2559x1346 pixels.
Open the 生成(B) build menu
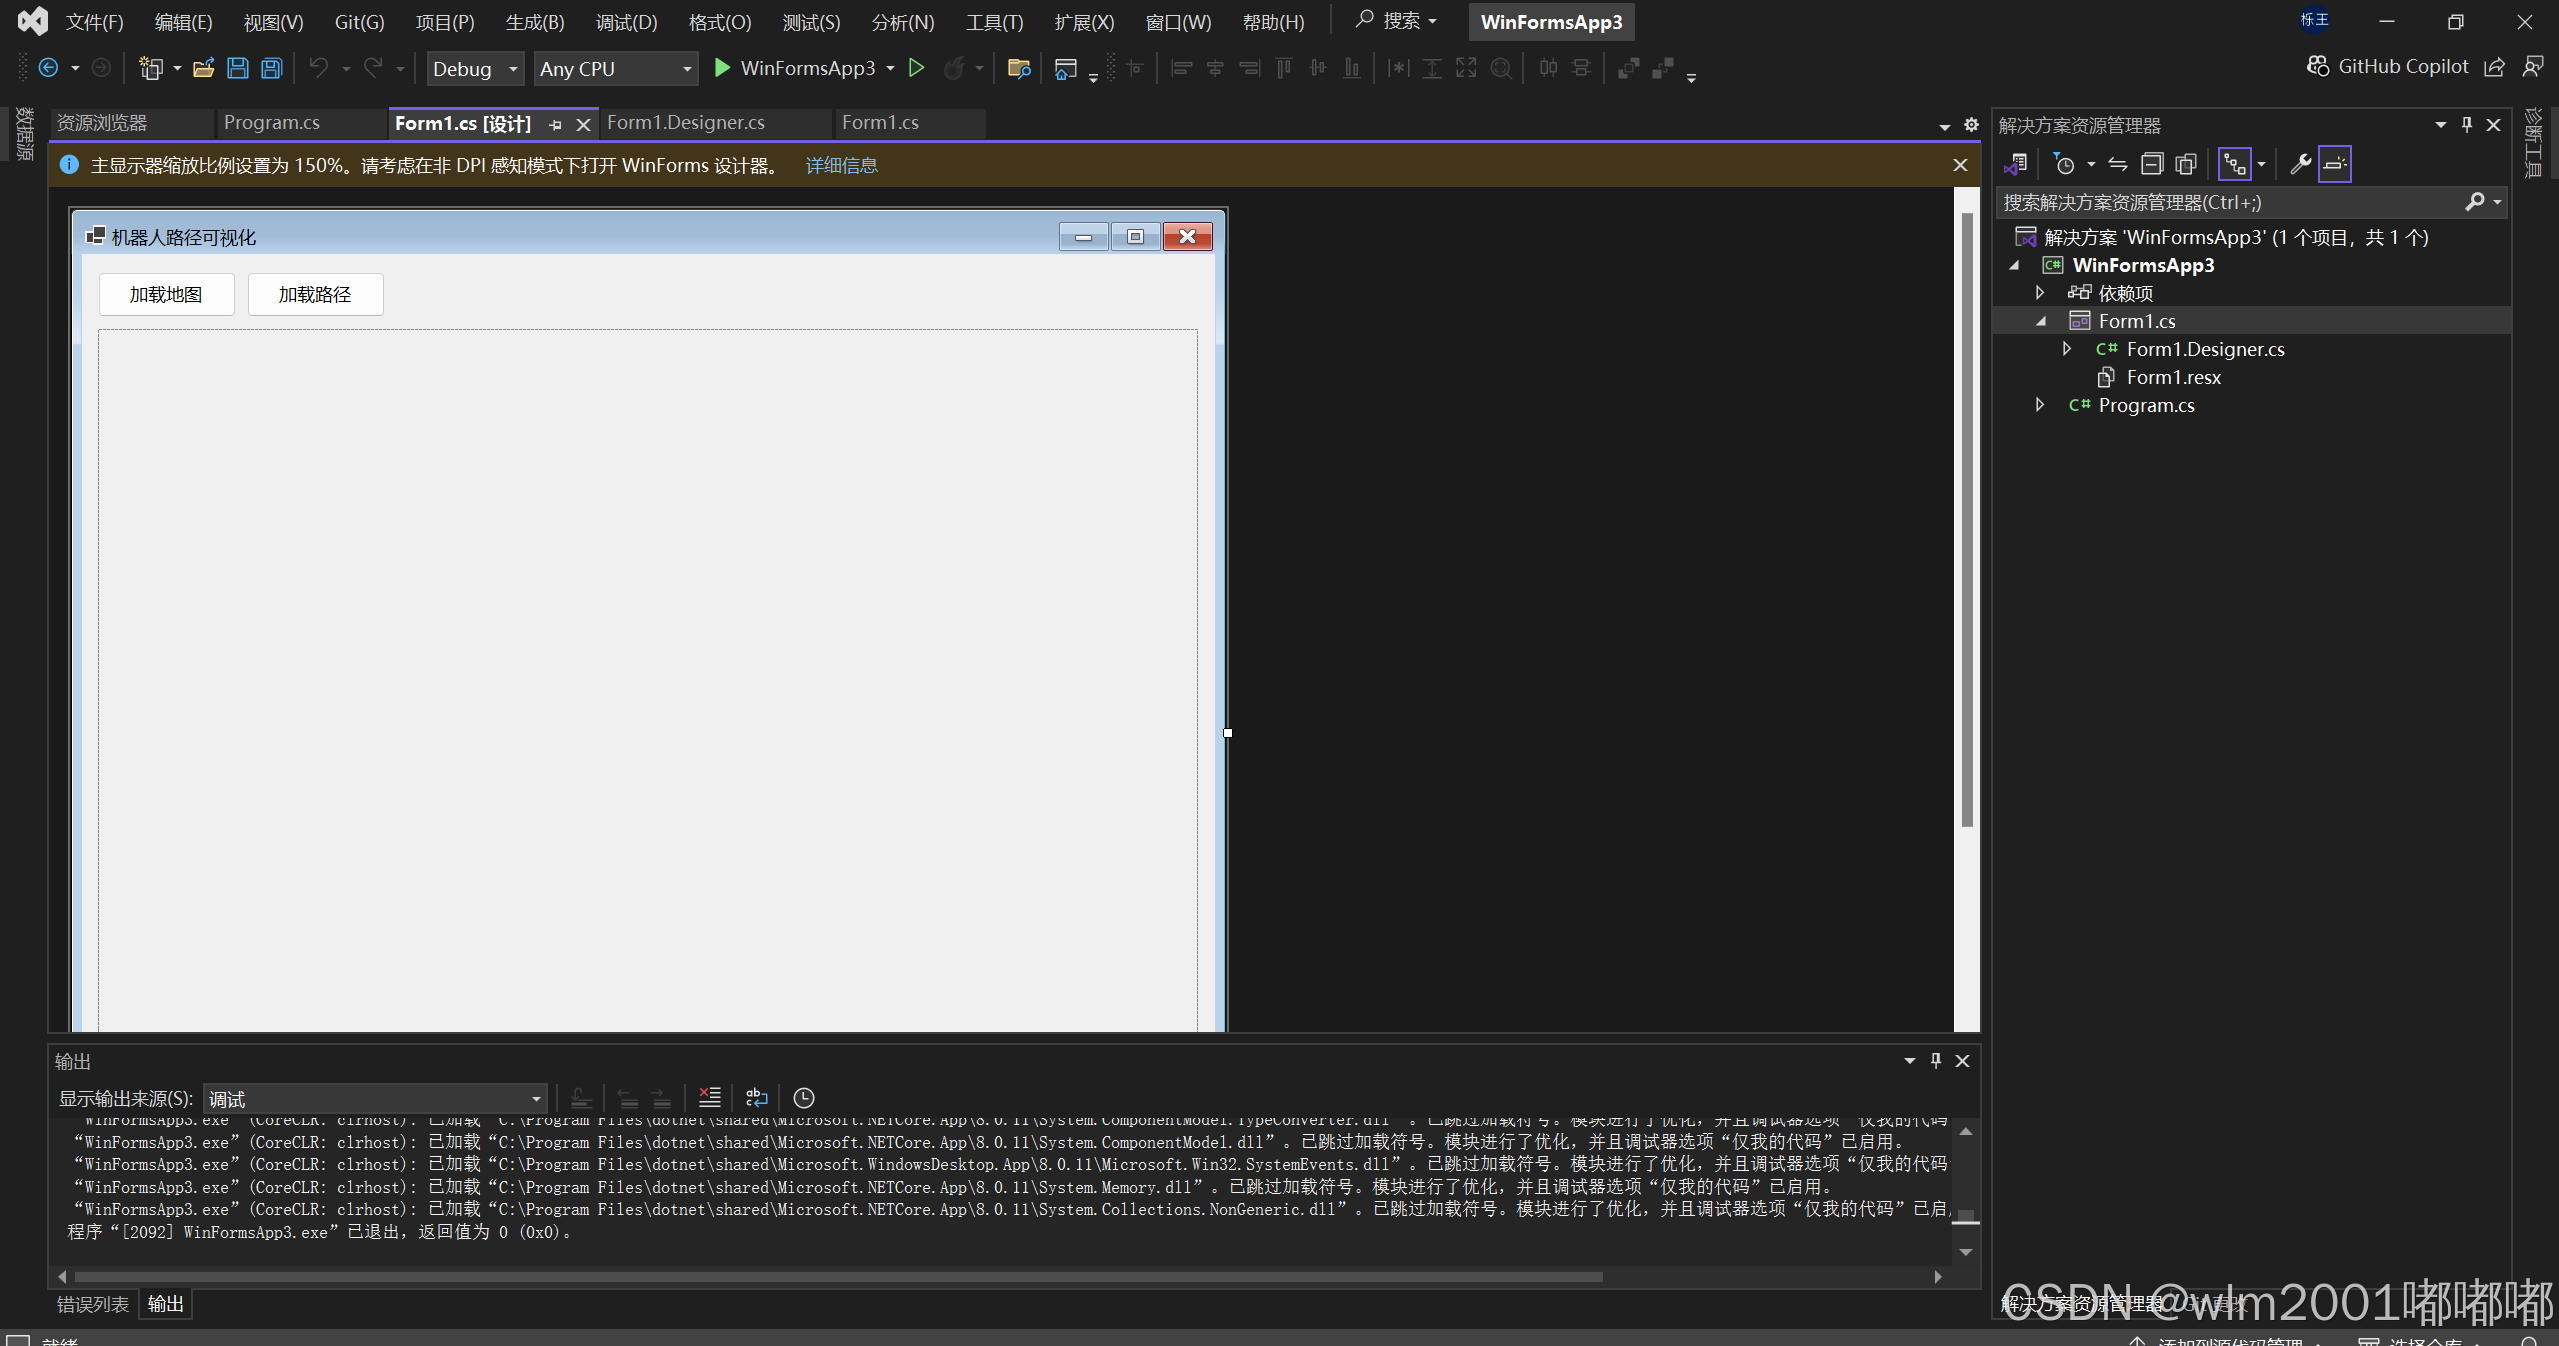click(x=534, y=22)
